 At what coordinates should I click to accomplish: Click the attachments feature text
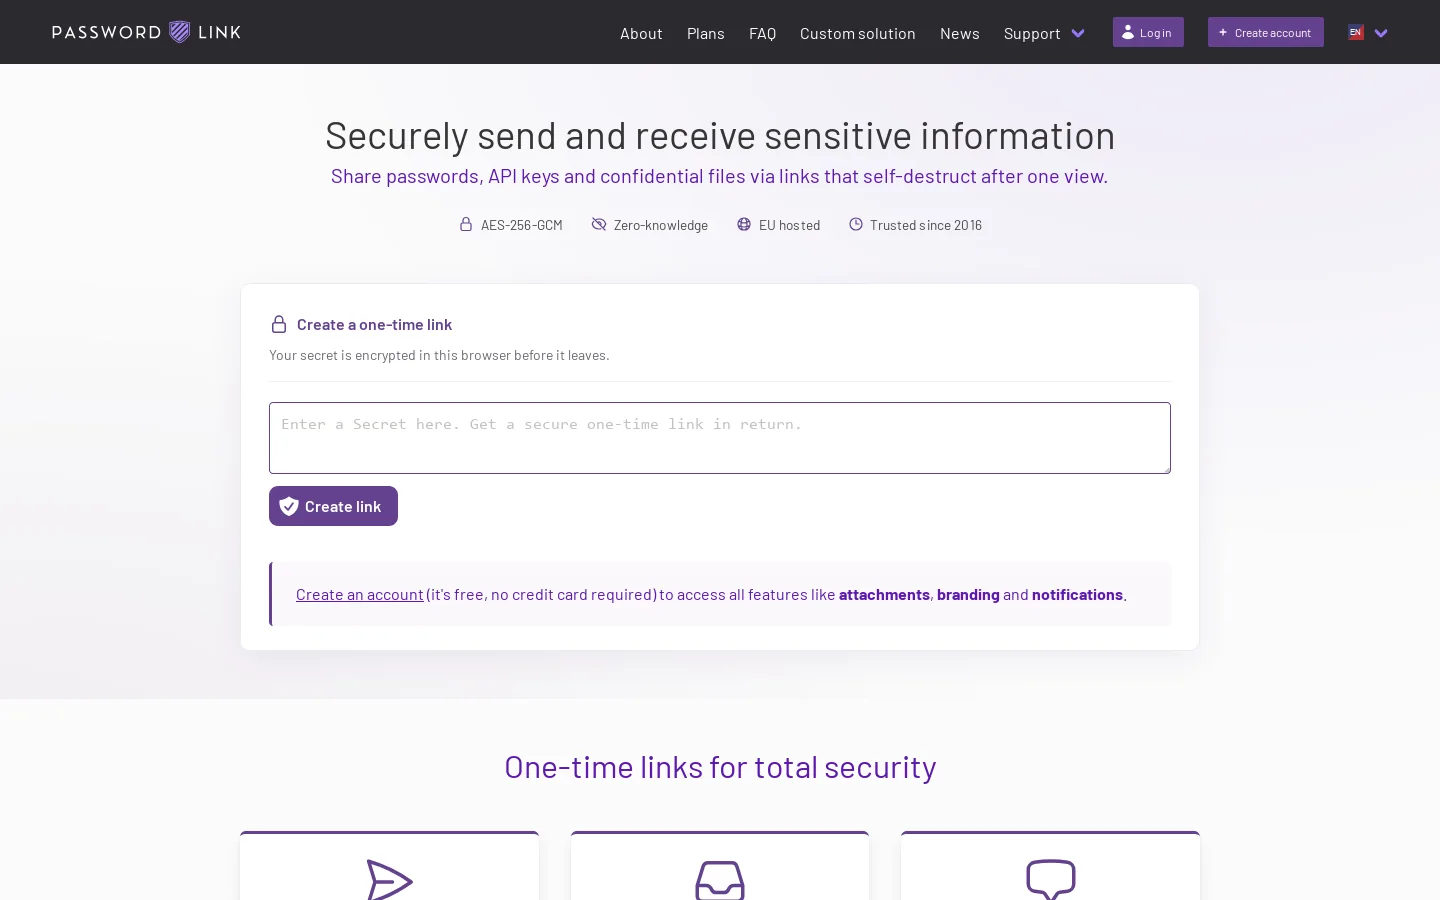click(884, 594)
